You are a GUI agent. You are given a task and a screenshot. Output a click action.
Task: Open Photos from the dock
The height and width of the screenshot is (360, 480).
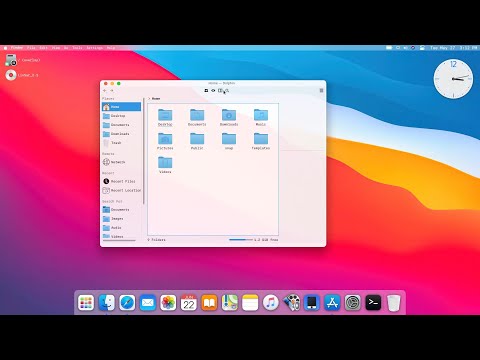(x=168, y=303)
